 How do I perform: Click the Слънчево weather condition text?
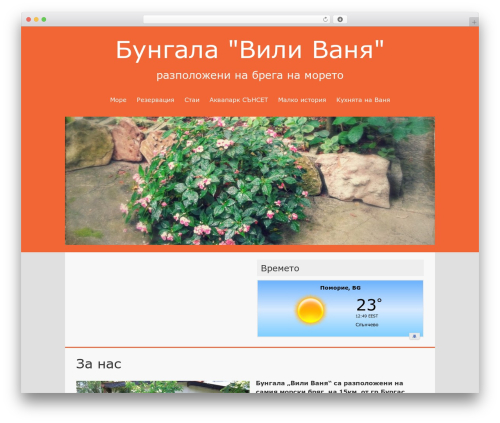point(367,325)
